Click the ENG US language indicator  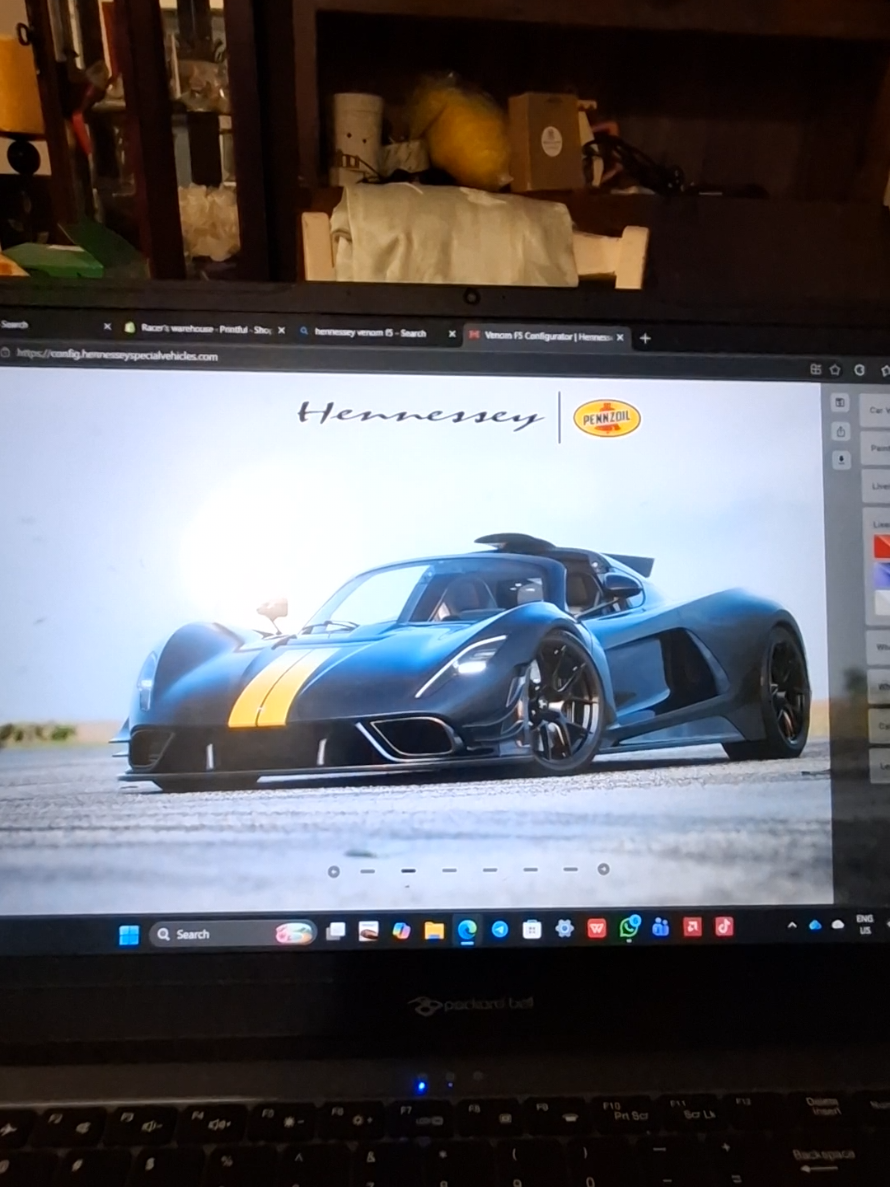[864, 924]
